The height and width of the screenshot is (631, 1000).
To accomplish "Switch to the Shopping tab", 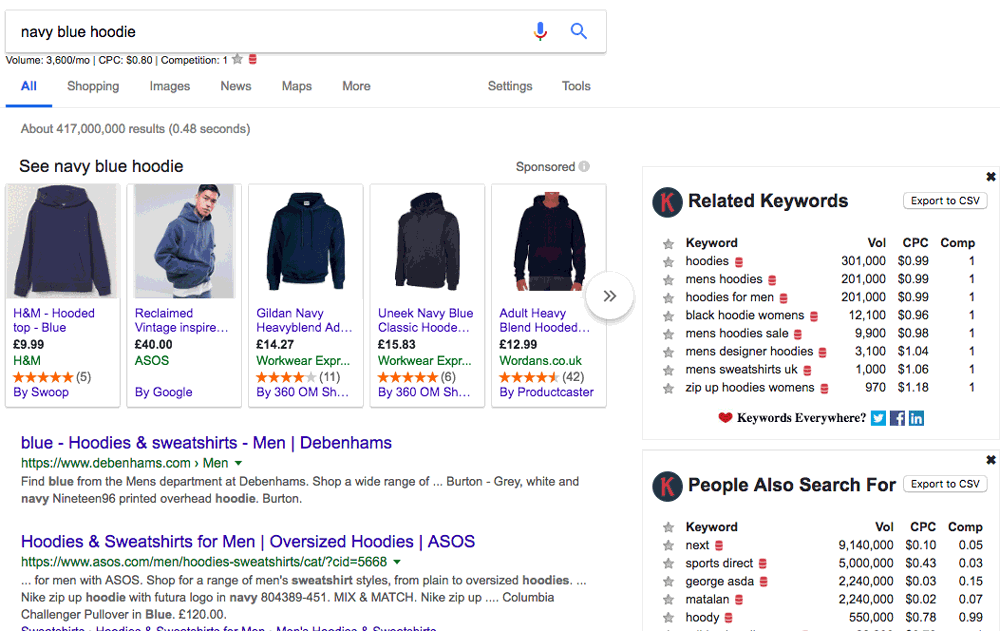I will pyautogui.click(x=92, y=86).
